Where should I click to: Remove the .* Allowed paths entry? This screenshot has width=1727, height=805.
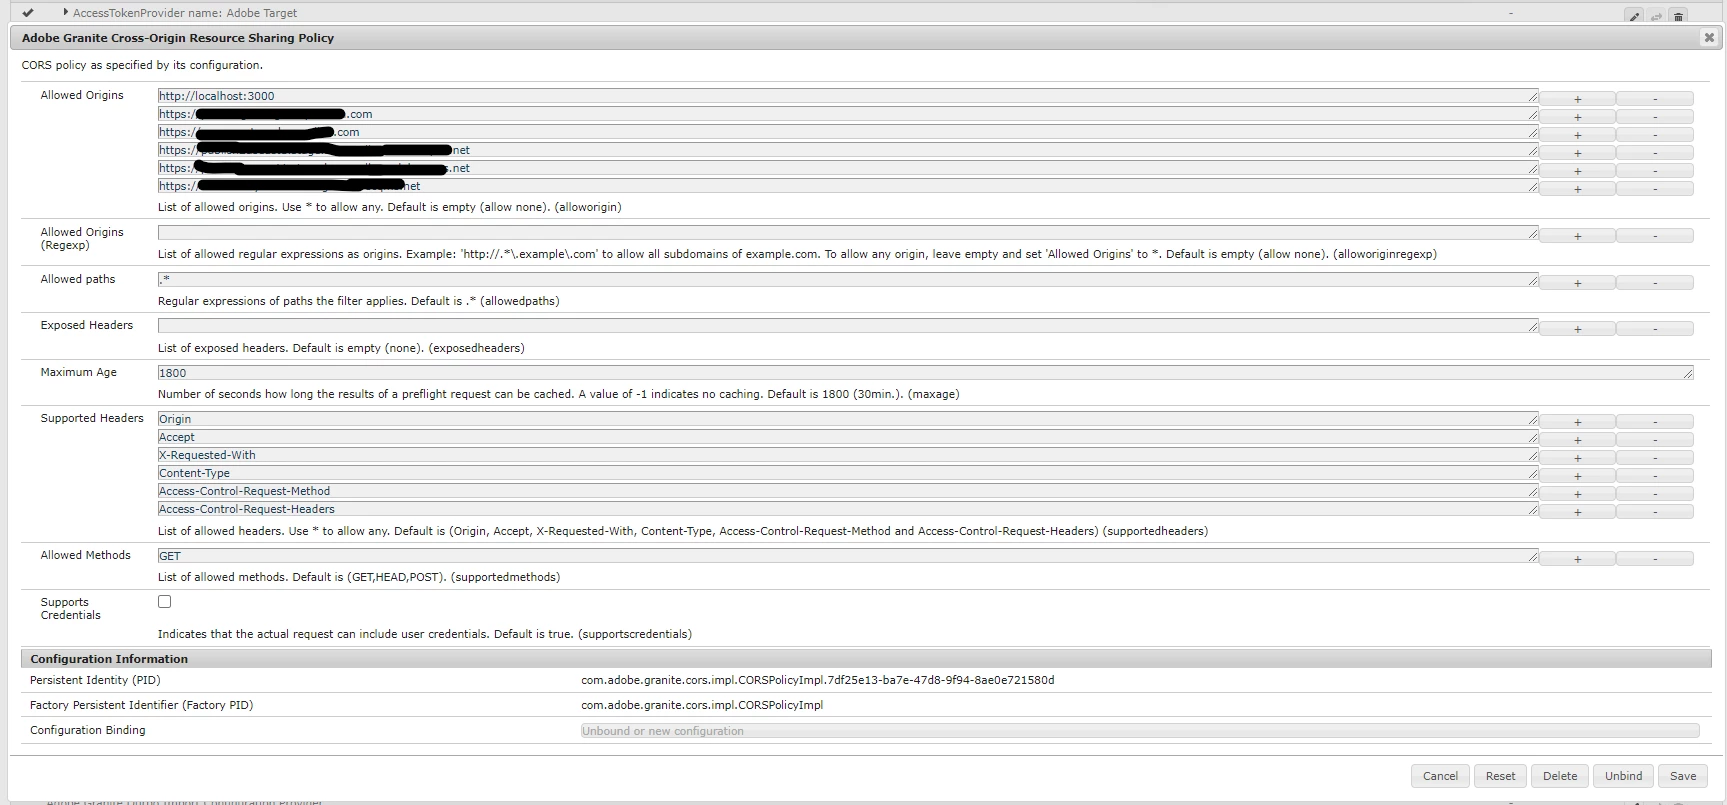coord(1655,283)
